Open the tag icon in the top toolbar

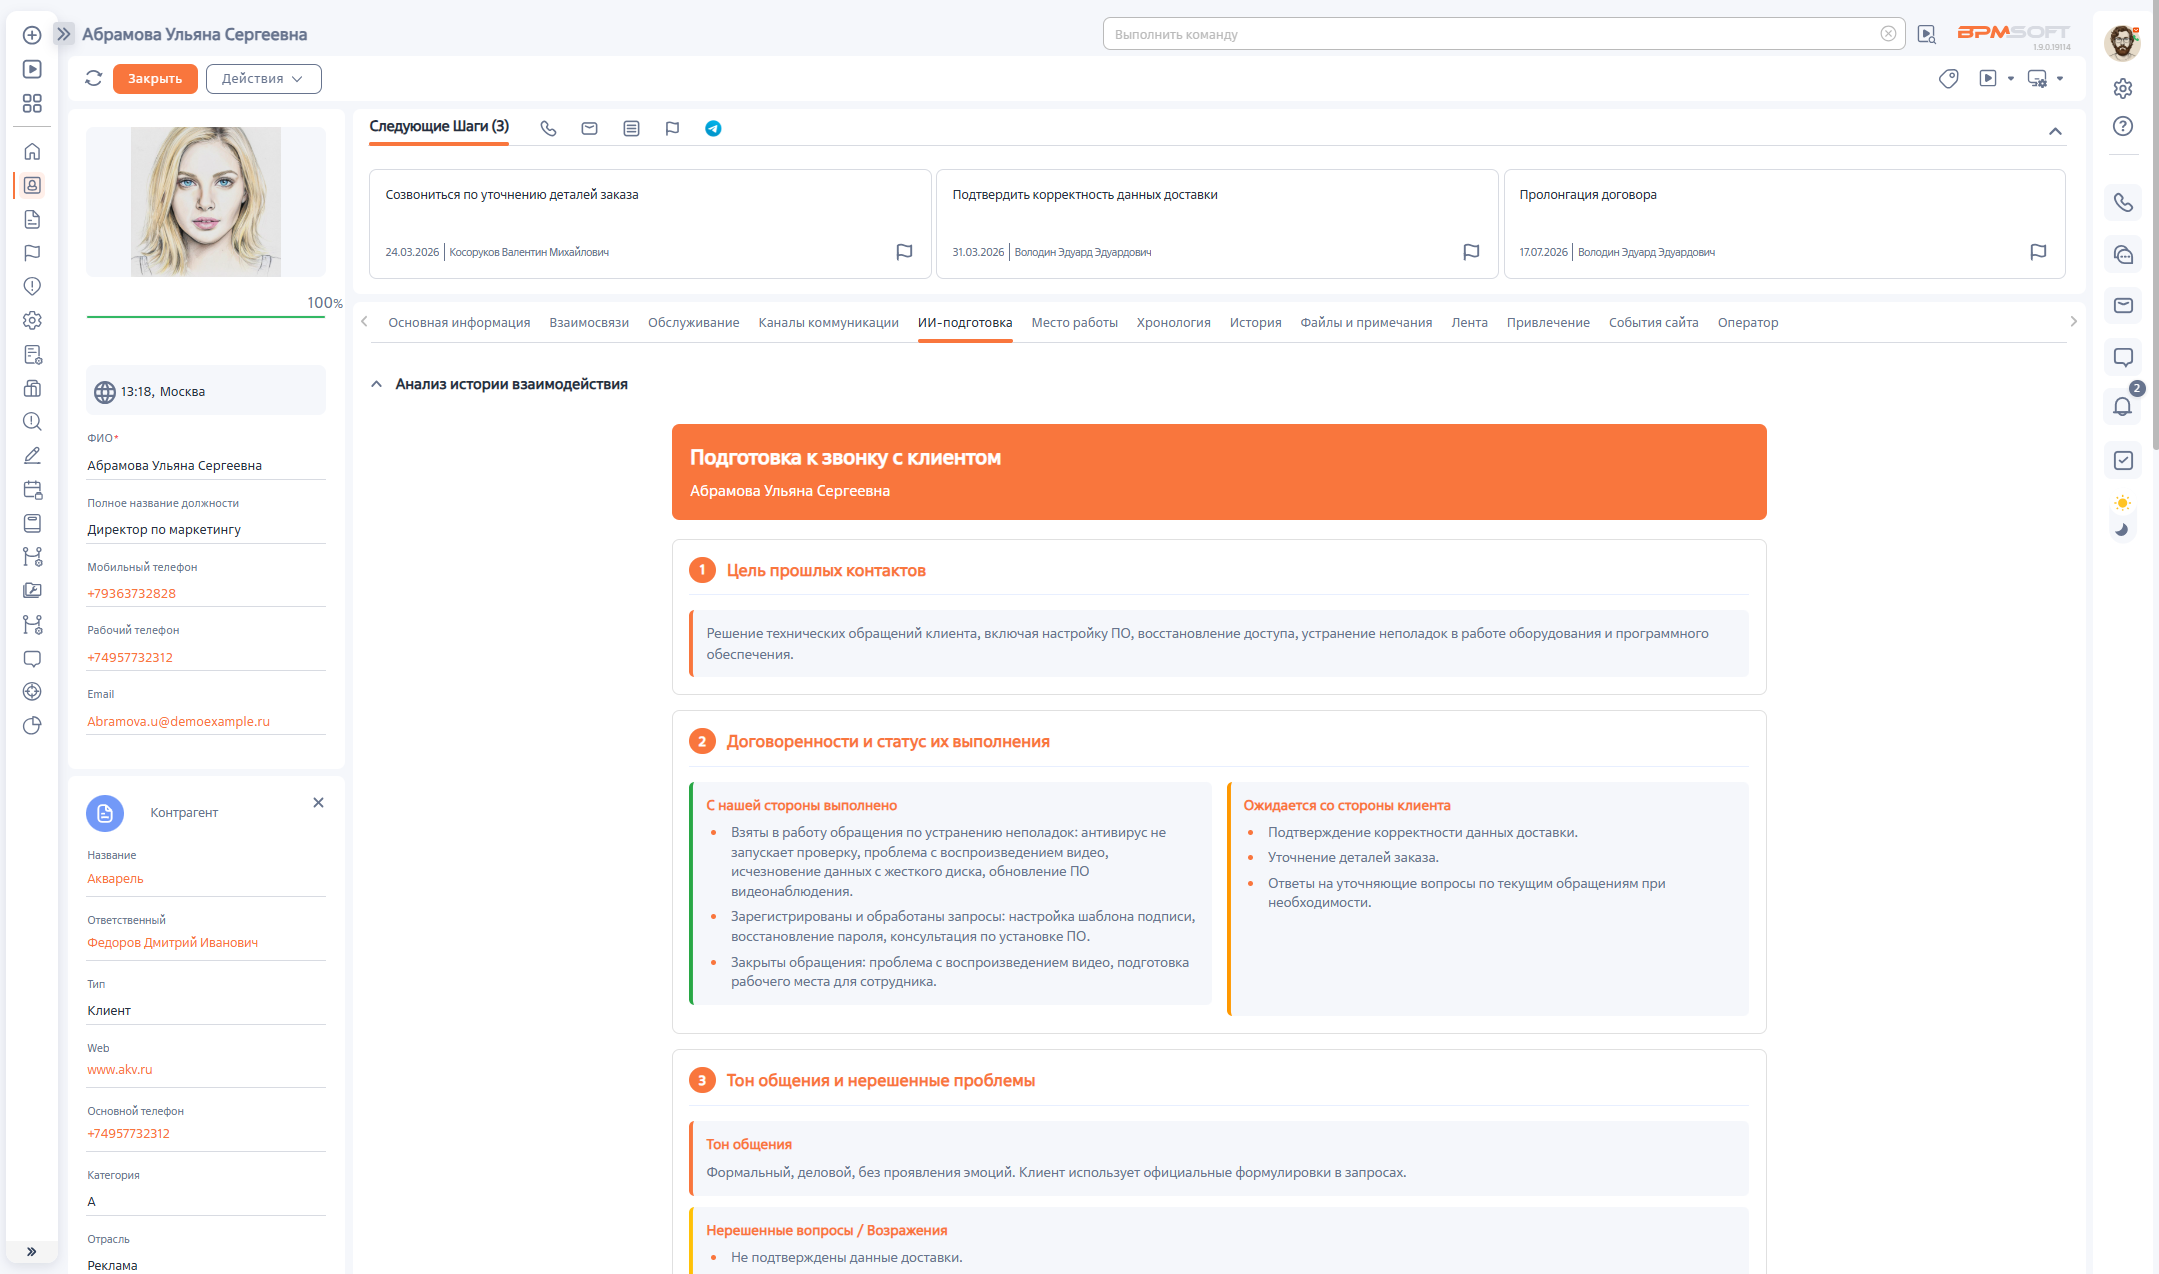point(1948,79)
